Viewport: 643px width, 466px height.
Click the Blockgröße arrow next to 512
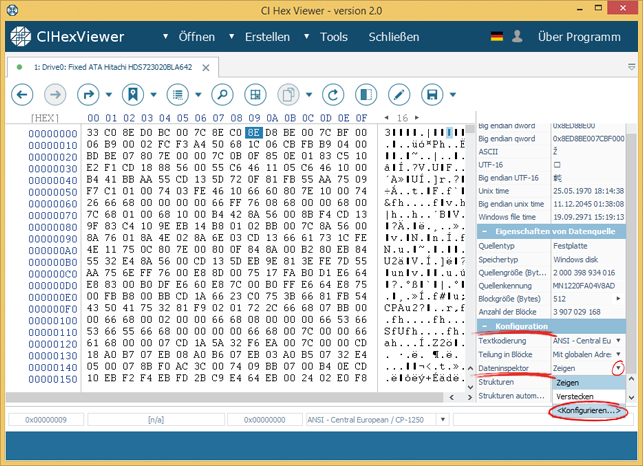[618, 299]
